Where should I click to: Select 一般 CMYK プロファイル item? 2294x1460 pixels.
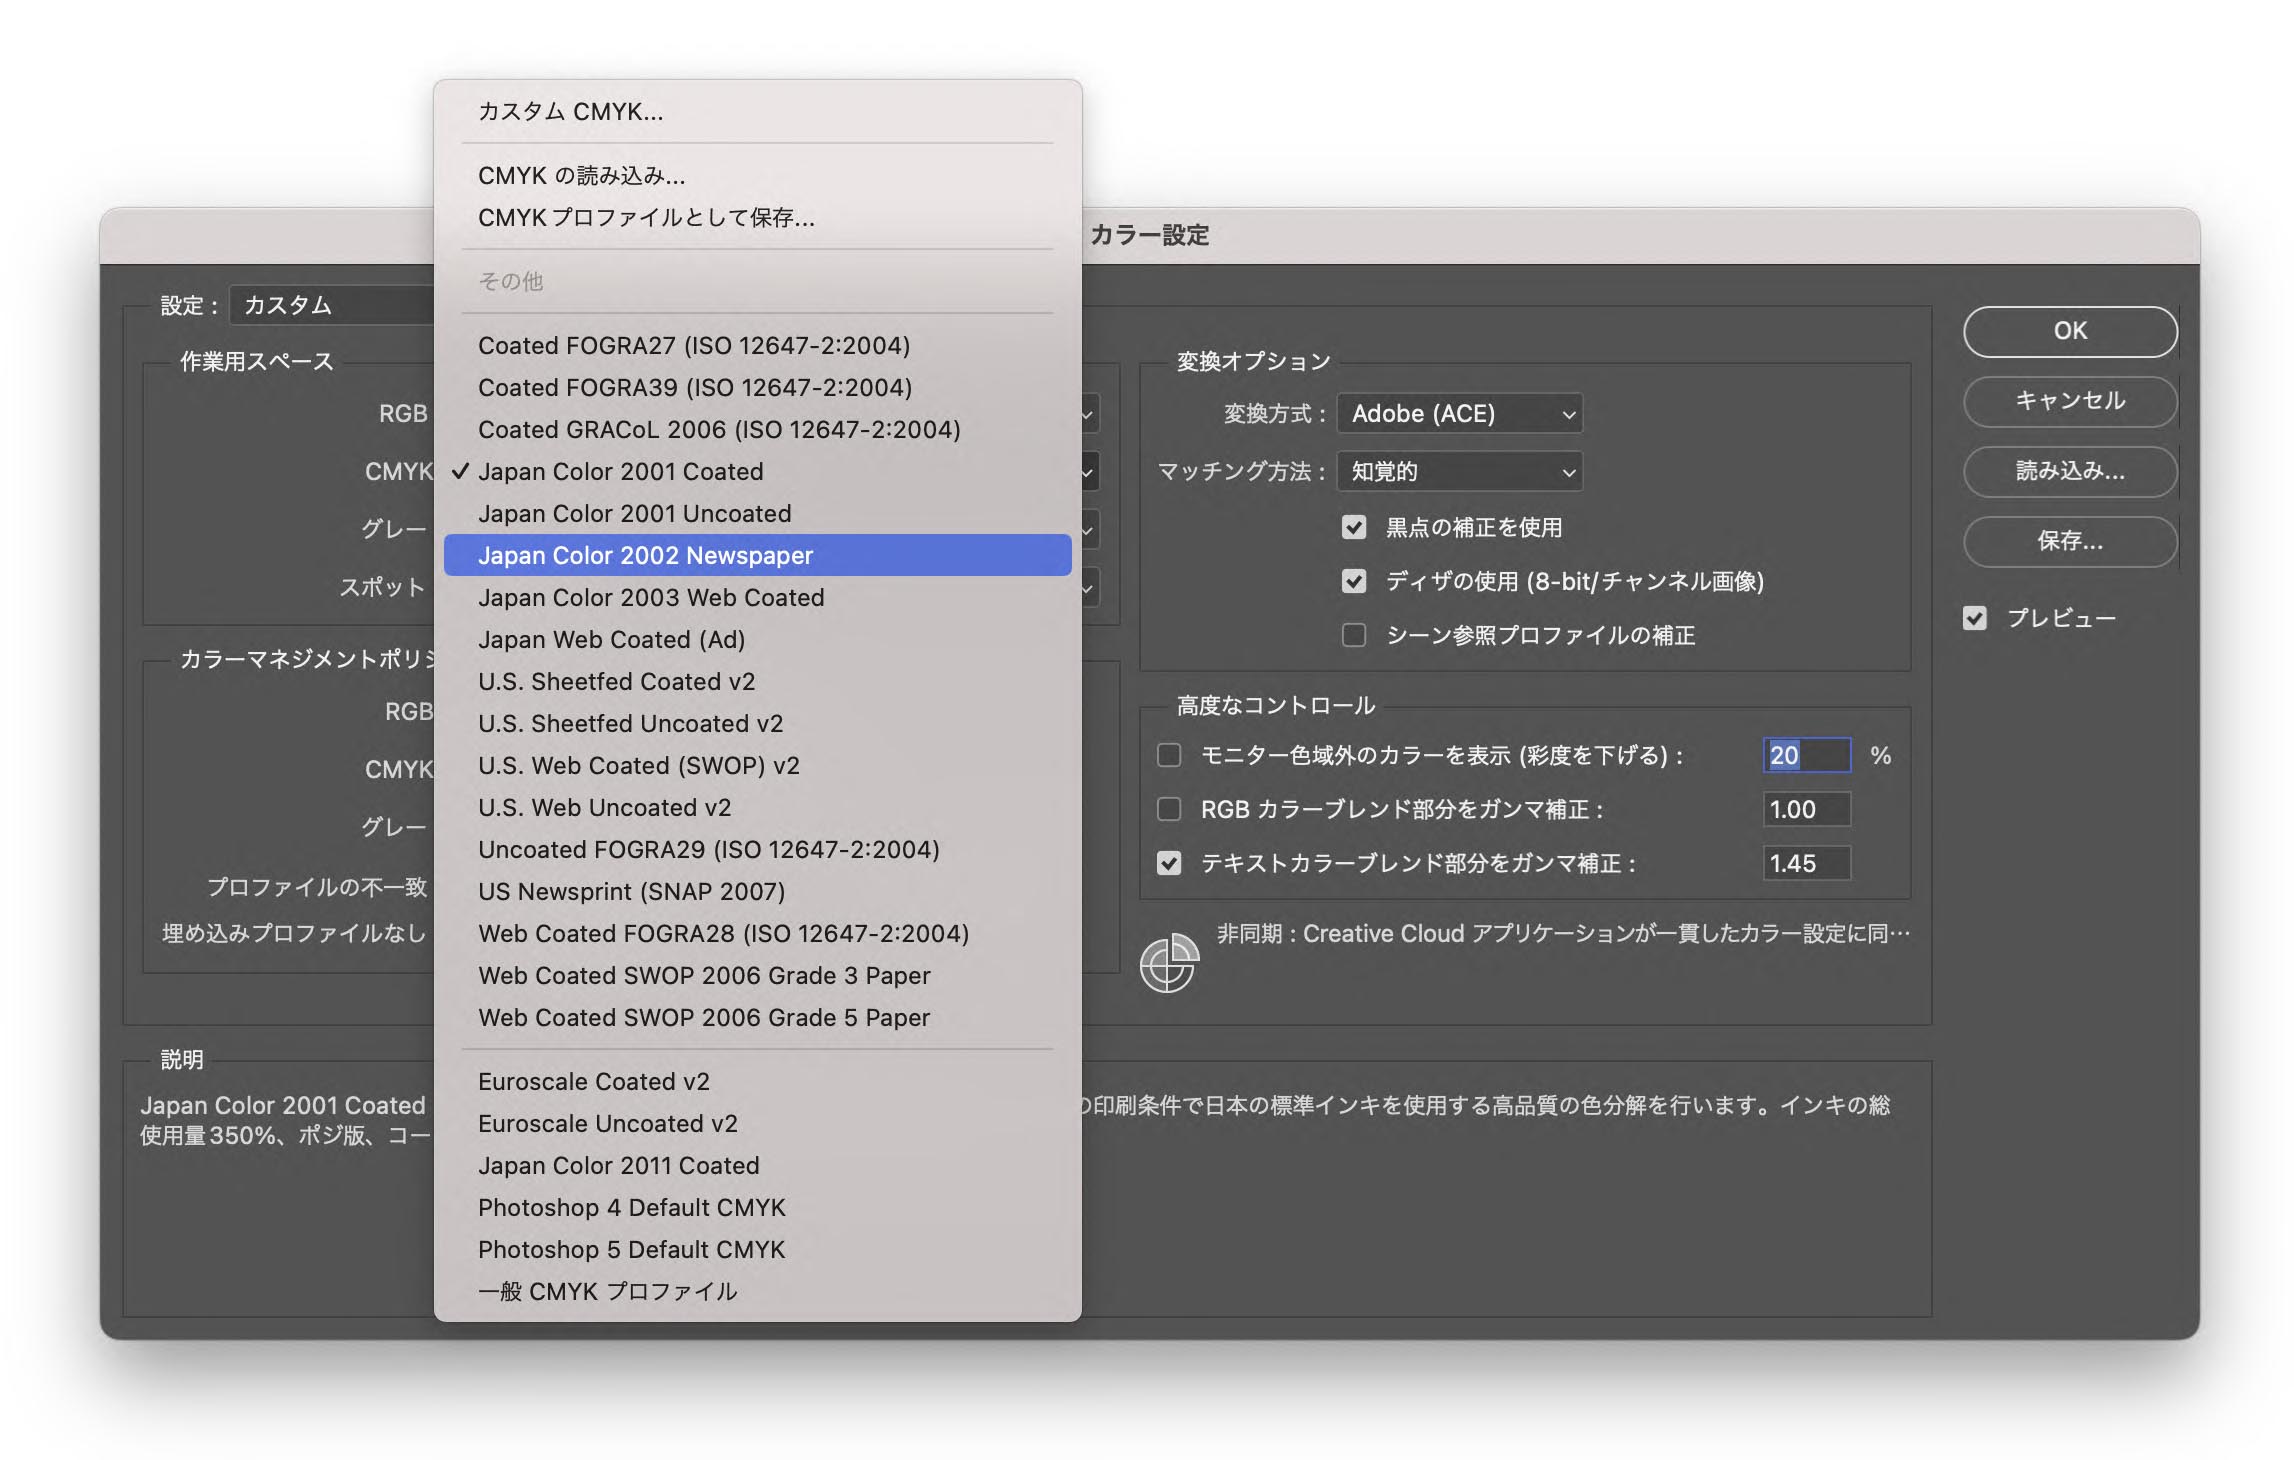(x=757, y=1291)
